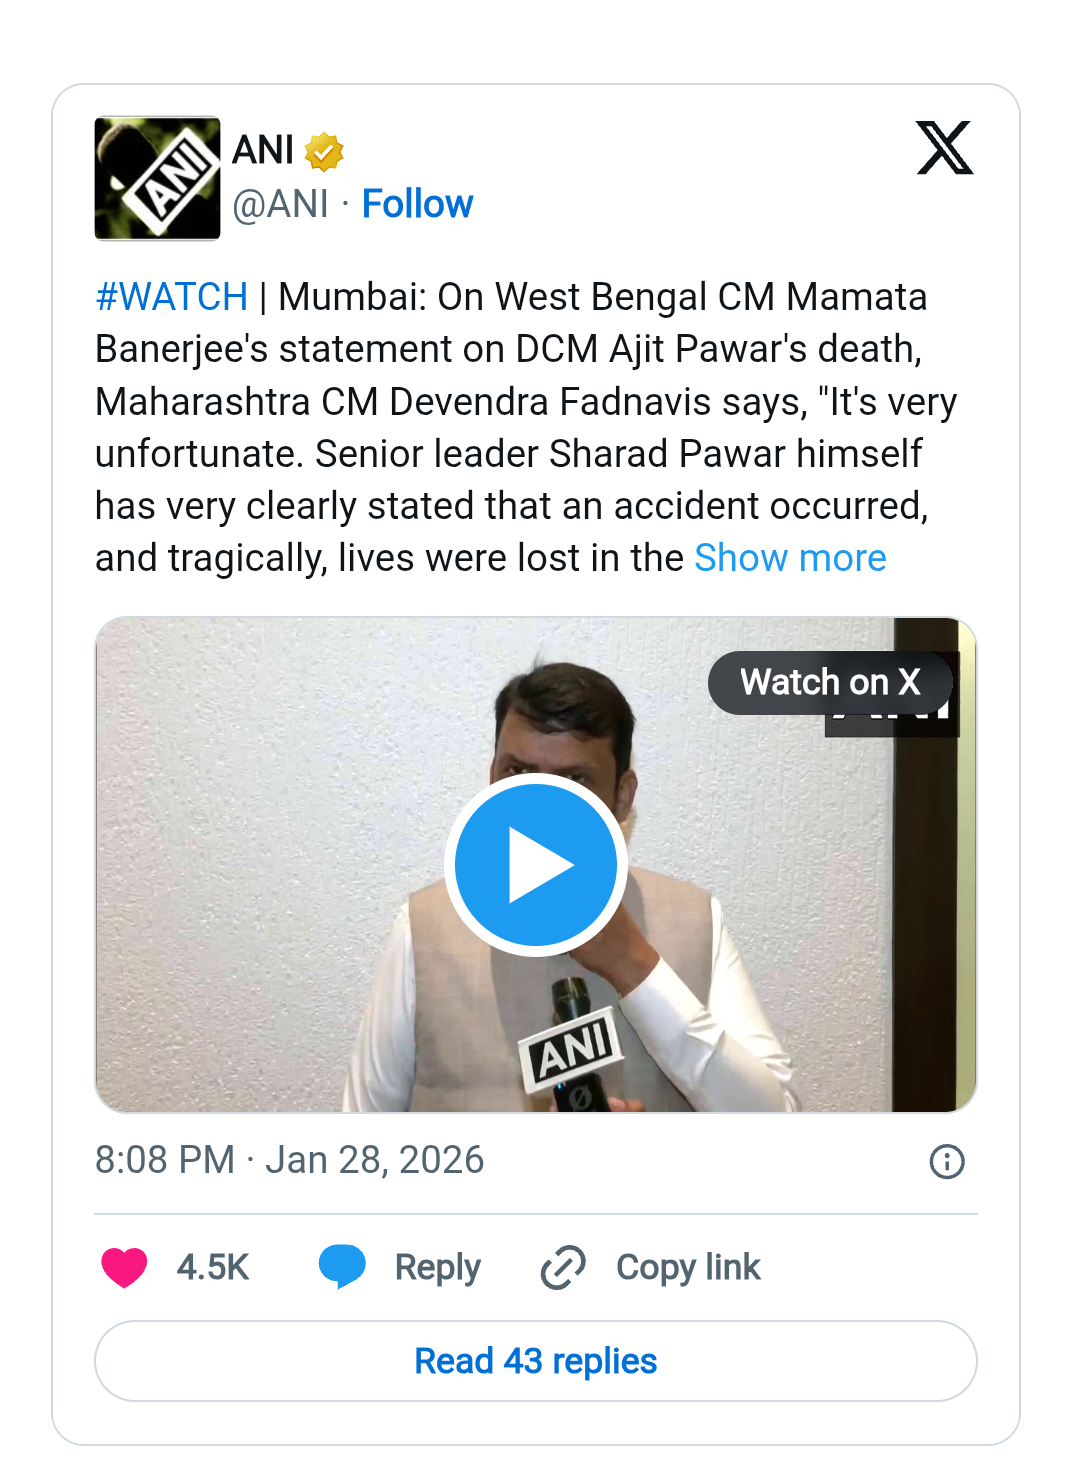This screenshot has height=1482, width=1076.
Task: Click the tweet info icon
Action: tap(946, 1162)
